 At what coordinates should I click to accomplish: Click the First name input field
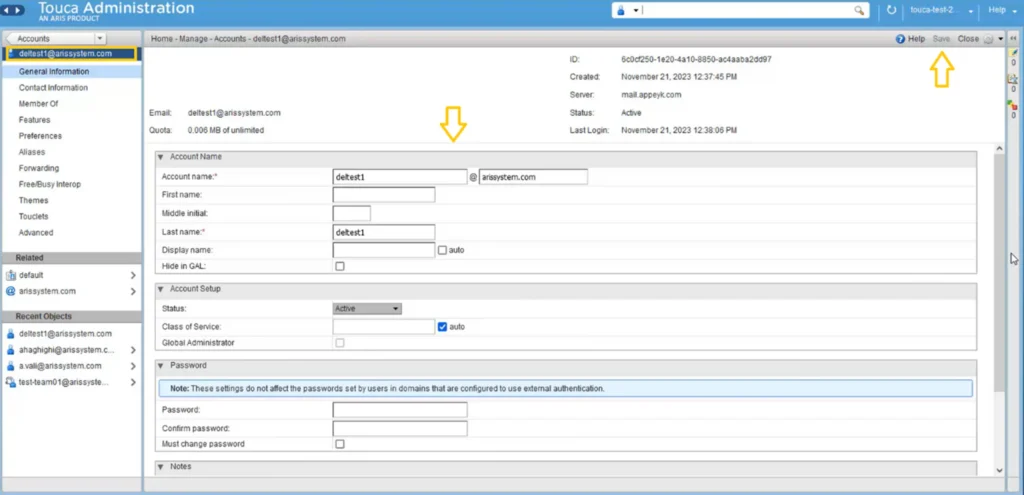[384, 195]
